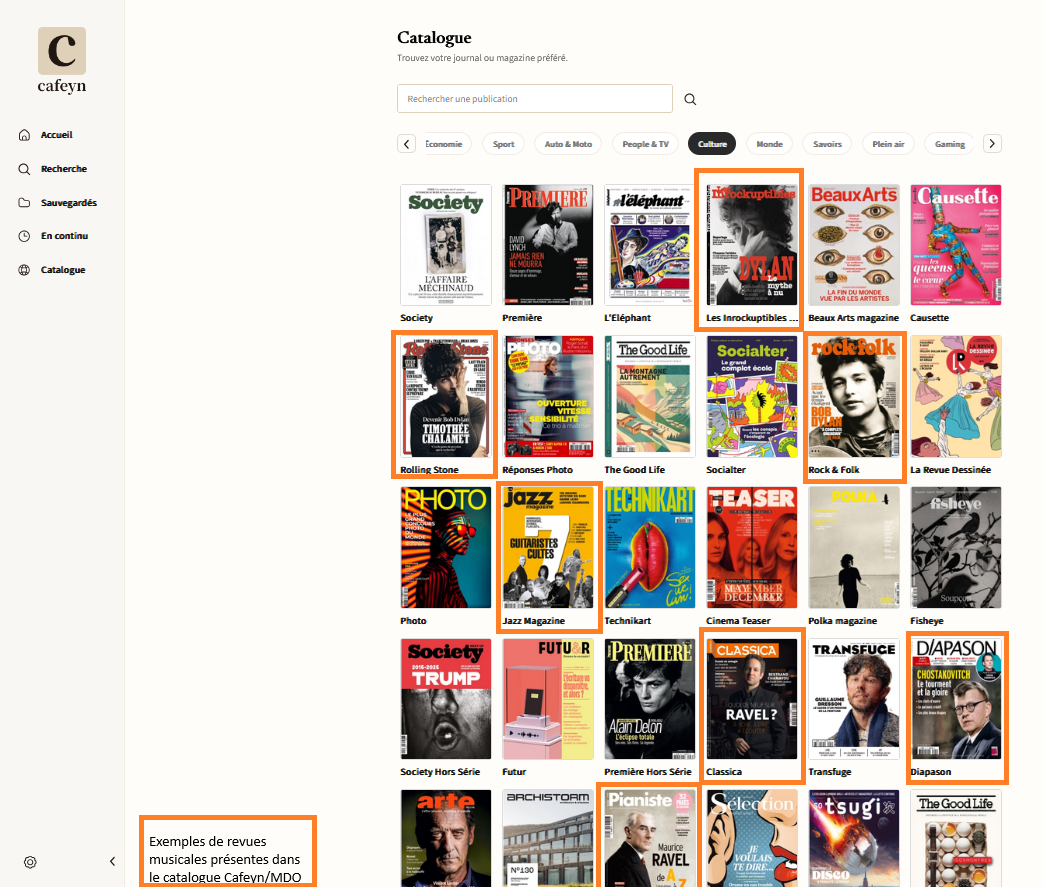The height and width of the screenshot is (887, 1044).
Task: Open Catalogue in sidebar
Action: pyautogui.click(x=63, y=270)
